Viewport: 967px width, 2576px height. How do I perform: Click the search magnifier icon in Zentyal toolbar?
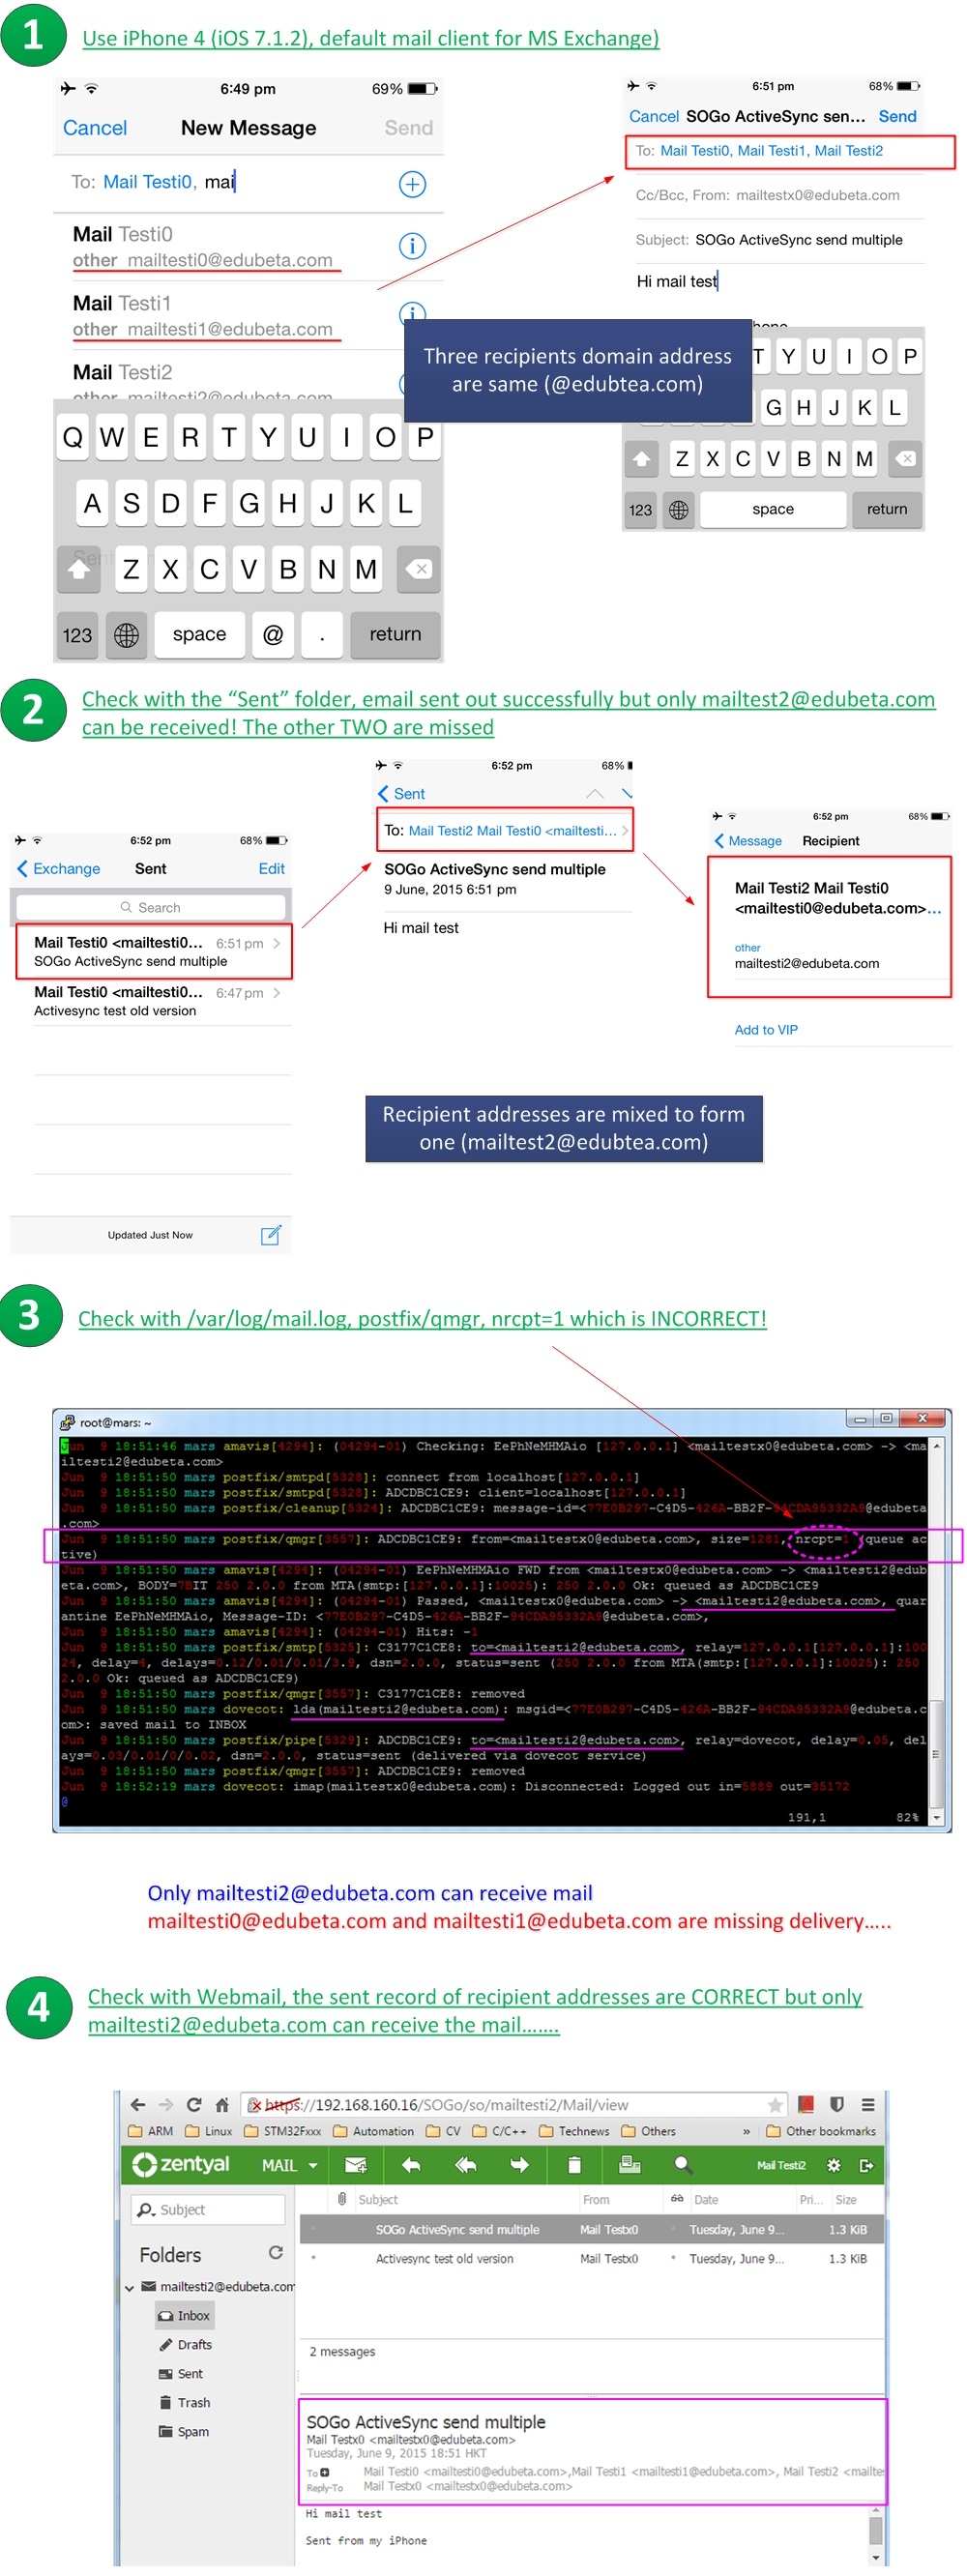[682, 2165]
